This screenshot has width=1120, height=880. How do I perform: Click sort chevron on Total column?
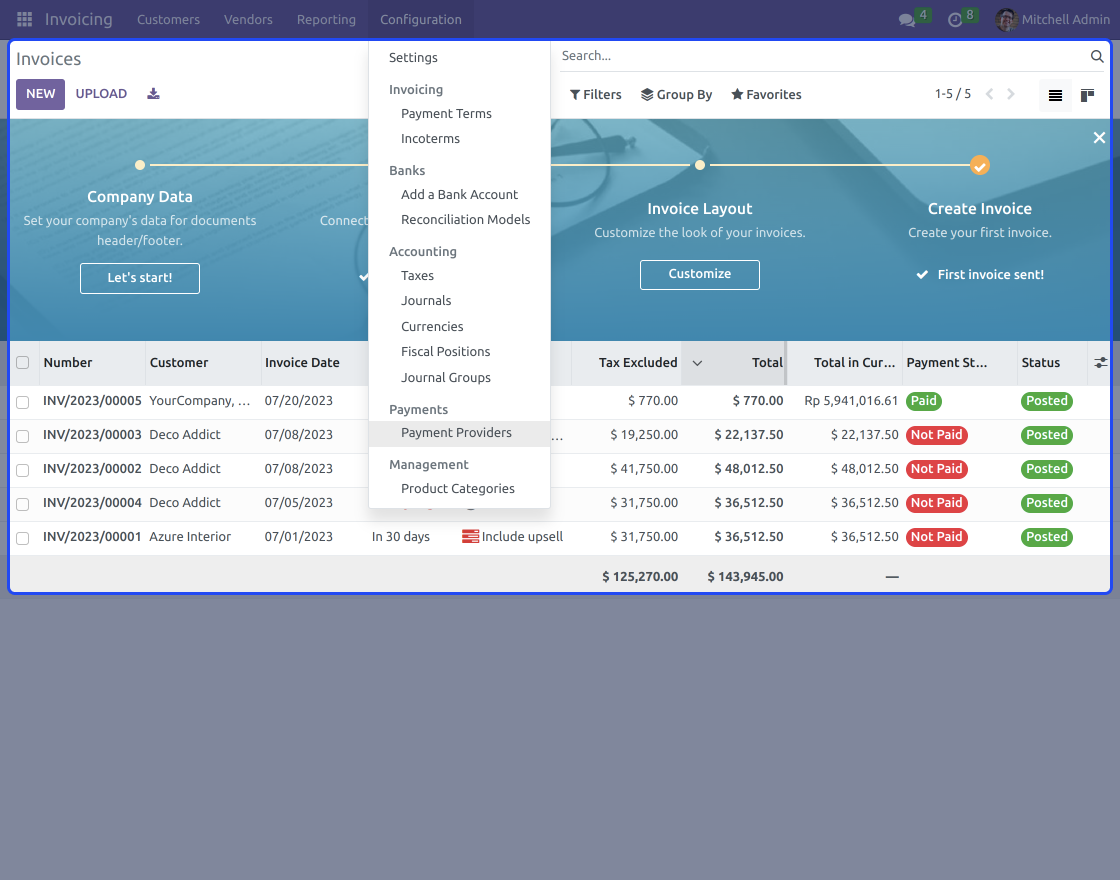click(697, 363)
